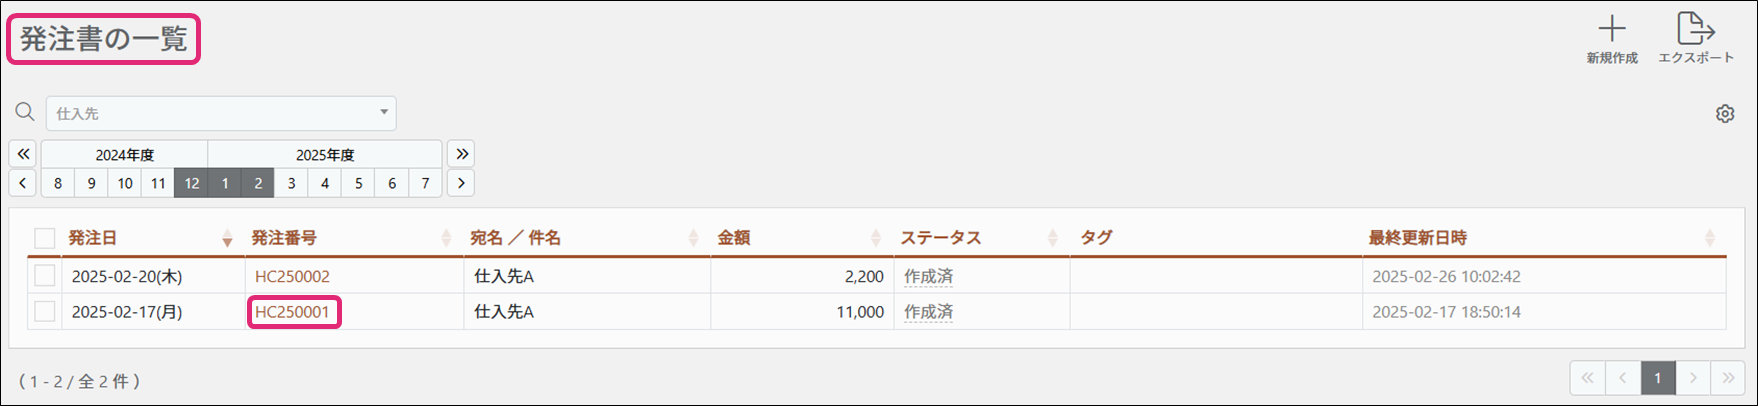Click the search magnifier icon

(x=25, y=113)
